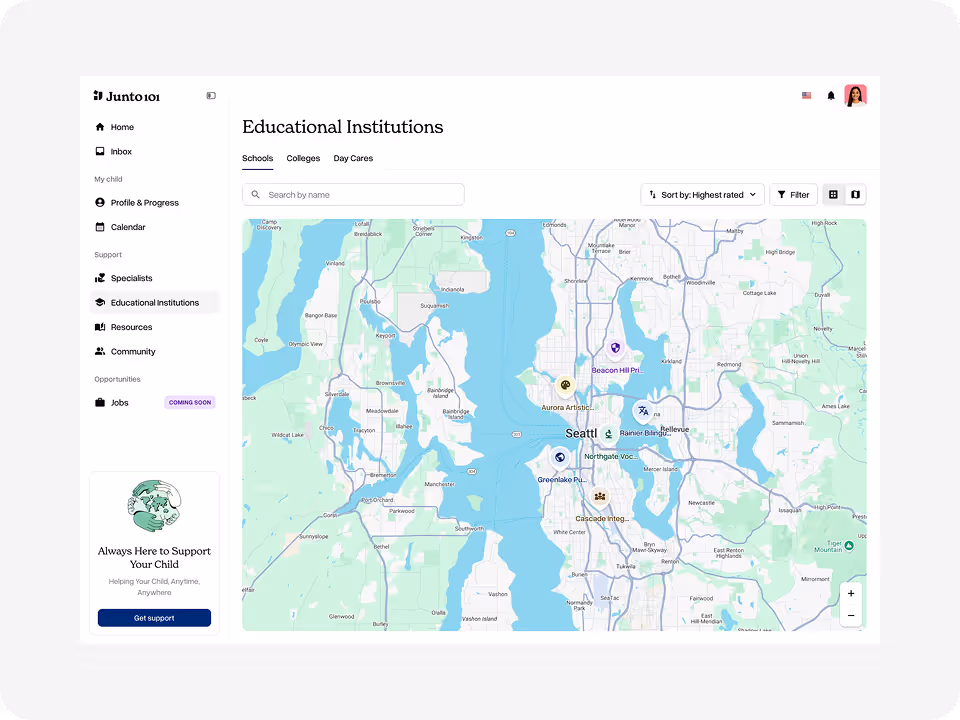Toggle the map view mode

tap(855, 194)
